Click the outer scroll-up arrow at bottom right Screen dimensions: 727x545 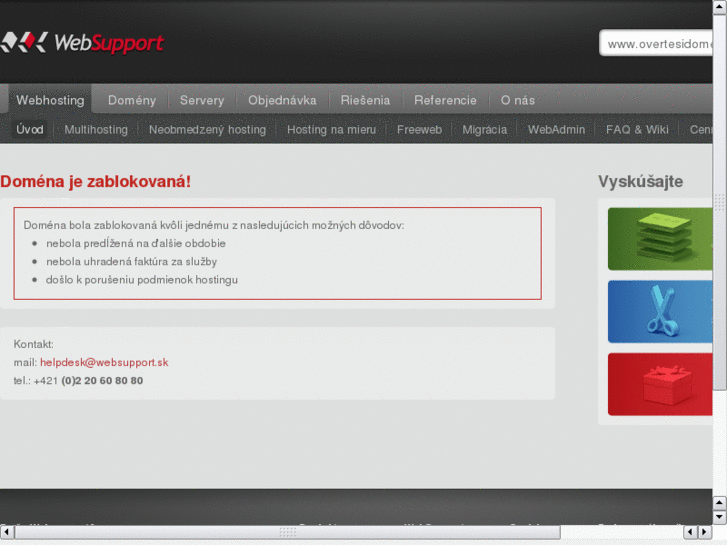pyautogui.click(x=720, y=503)
